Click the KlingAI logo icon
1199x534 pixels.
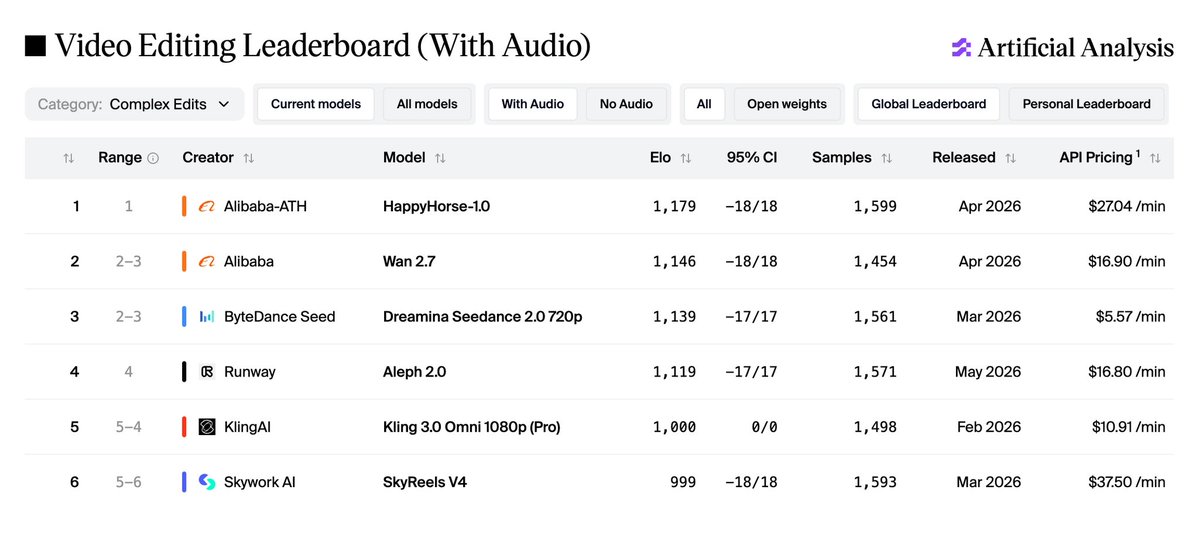[x=206, y=427]
